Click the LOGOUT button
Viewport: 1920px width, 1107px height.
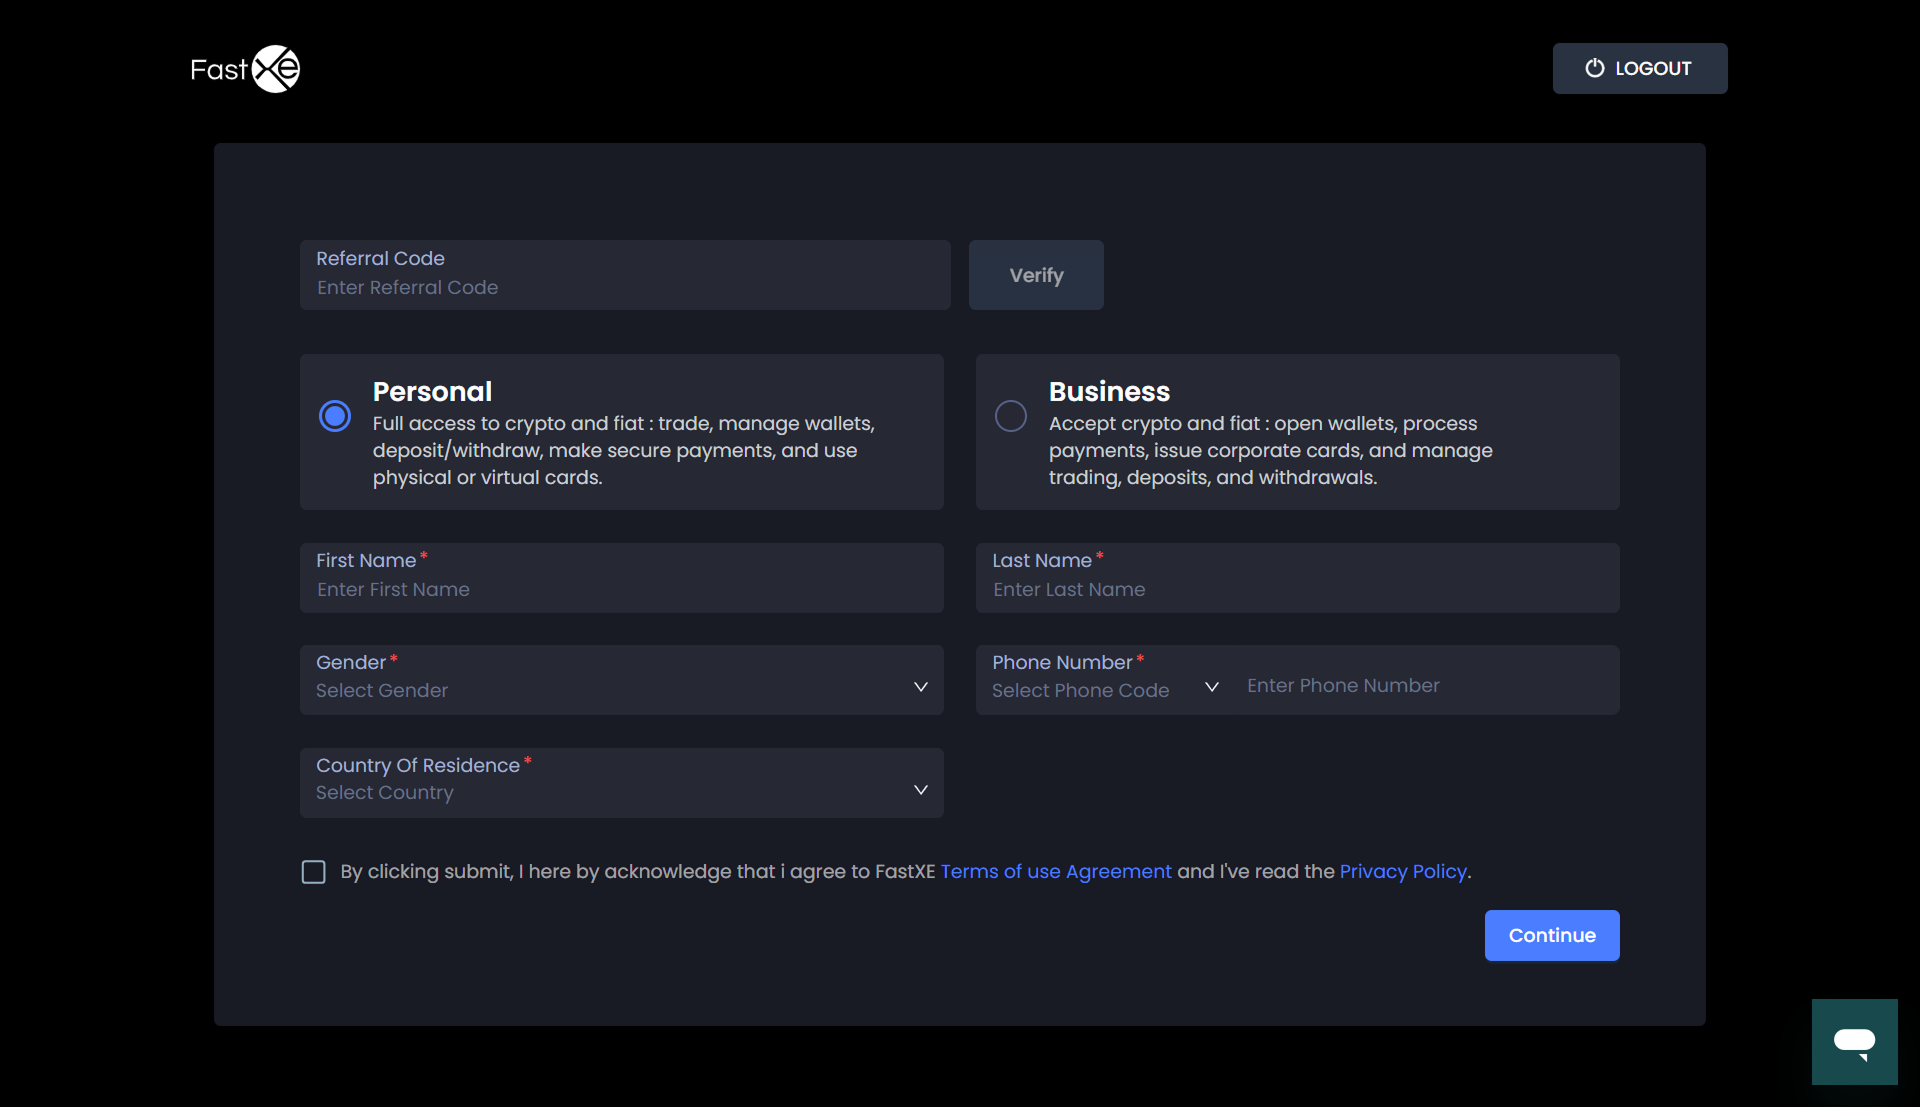click(x=1640, y=68)
